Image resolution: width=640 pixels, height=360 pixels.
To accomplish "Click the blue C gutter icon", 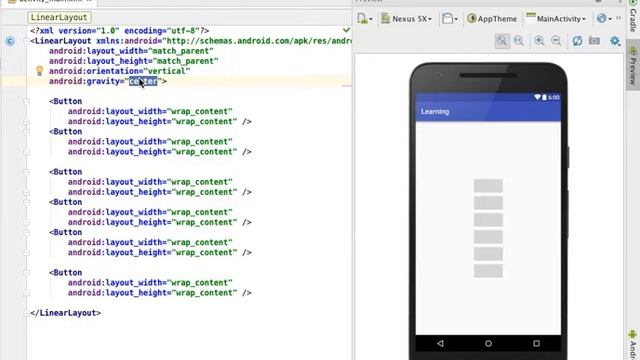I will tap(10, 41).
